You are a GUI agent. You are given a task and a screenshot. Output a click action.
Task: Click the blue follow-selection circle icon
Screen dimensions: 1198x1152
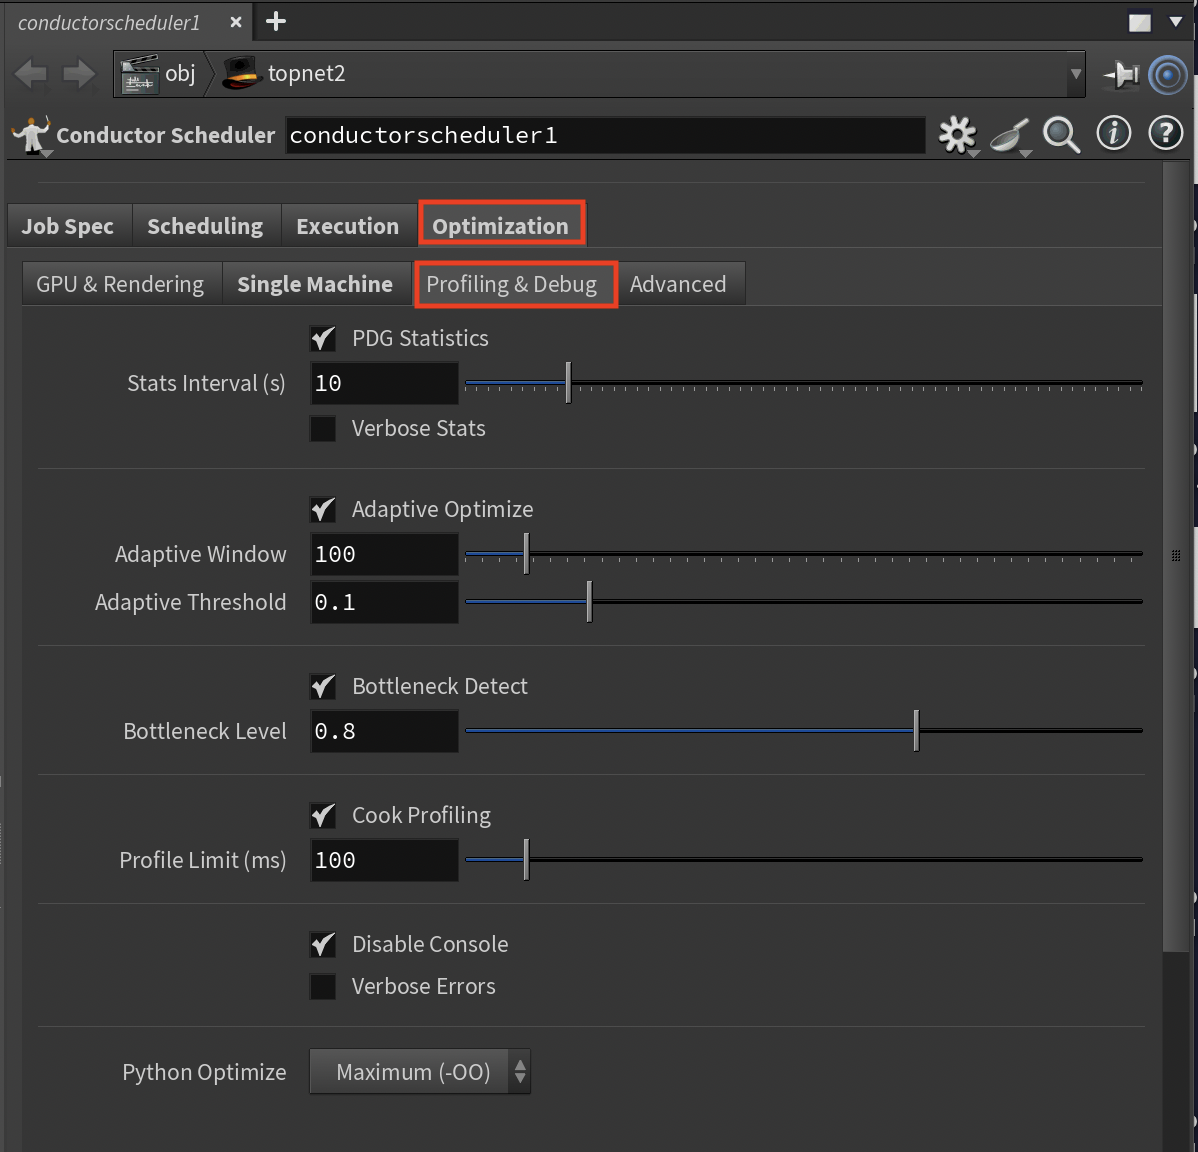[1167, 75]
